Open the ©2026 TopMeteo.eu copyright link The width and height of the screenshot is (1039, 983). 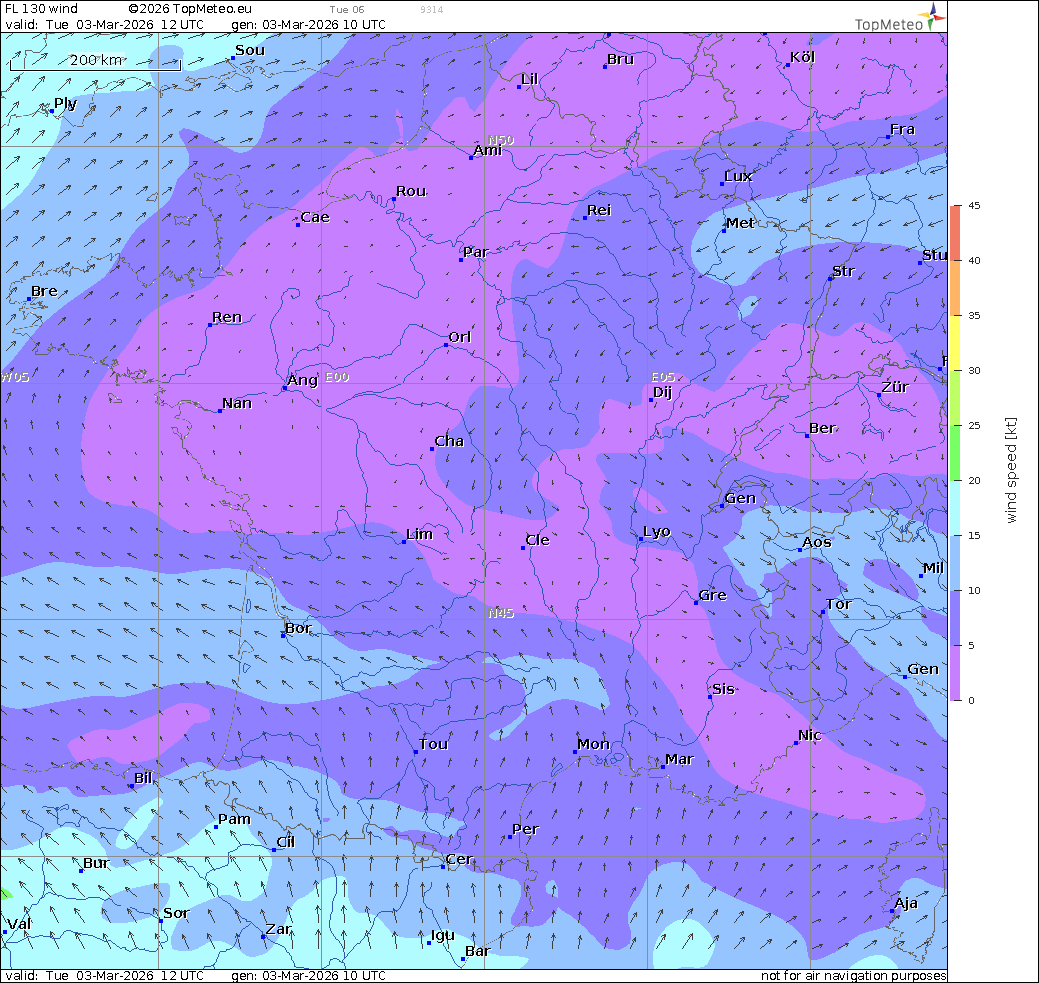click(x=190, y=9)
